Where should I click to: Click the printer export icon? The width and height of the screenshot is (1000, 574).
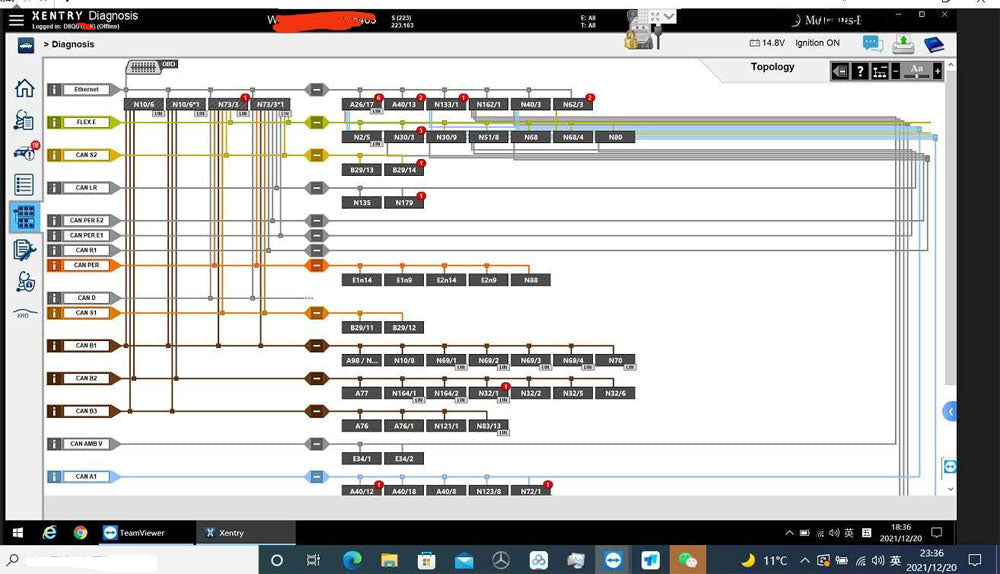click(903, 44)
